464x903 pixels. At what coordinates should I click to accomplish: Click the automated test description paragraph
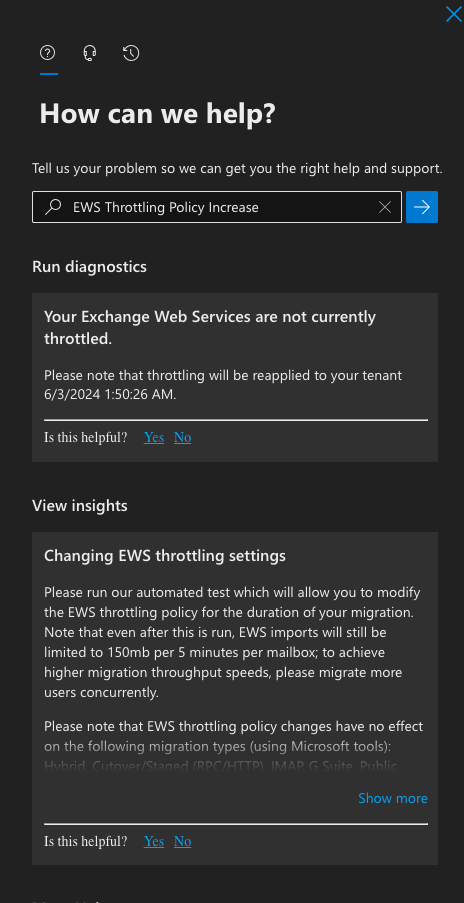click(x=233, y=642)
